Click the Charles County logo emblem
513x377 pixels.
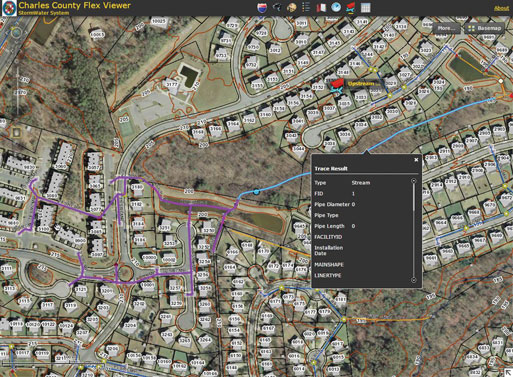coord(9,8)
